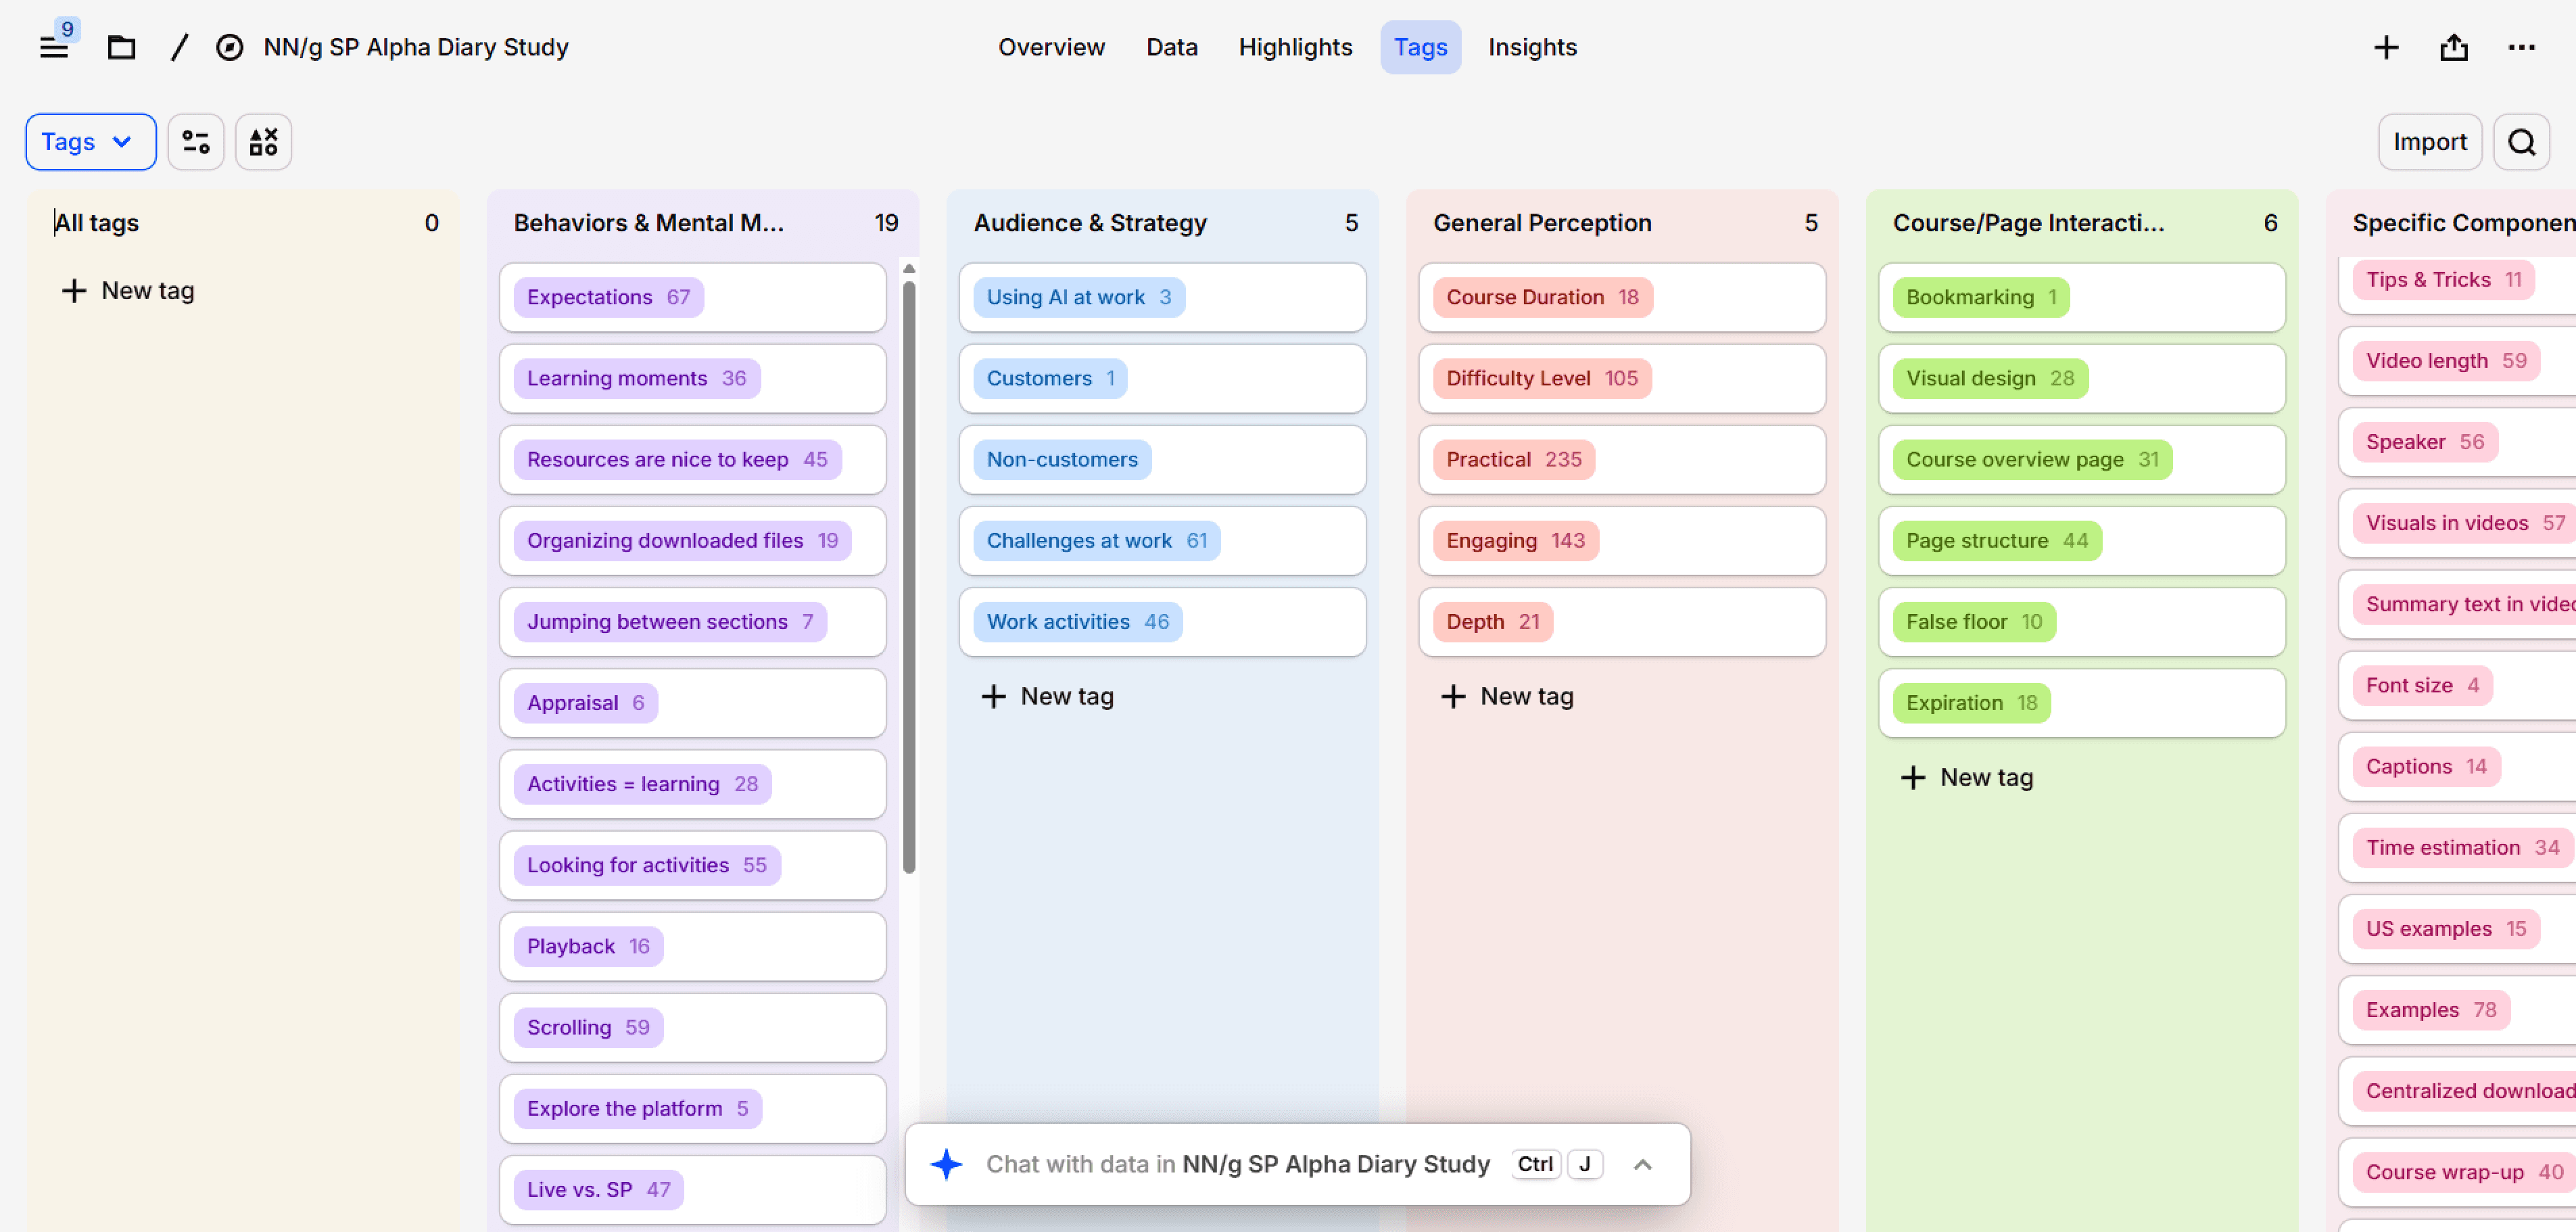This screenshot has height=1232, width=2576.
Task: Click the Chat with data input field
Action: coord(1237,1164)
